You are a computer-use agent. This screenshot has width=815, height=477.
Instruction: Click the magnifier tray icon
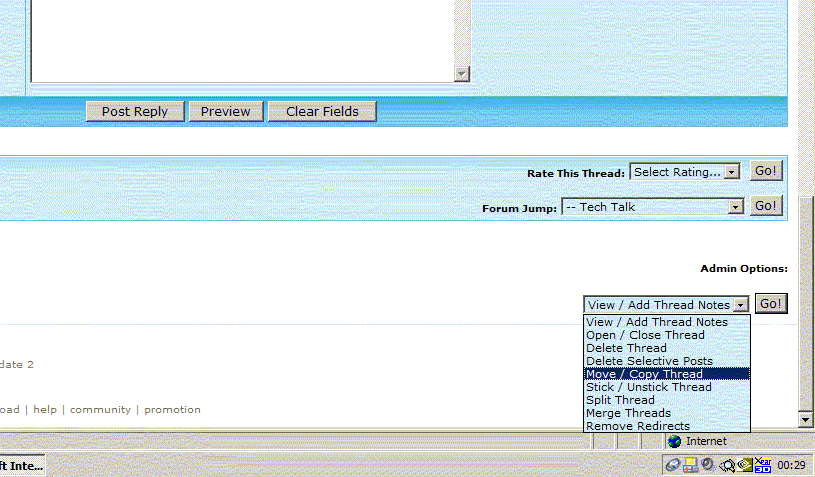pos(727,465)
